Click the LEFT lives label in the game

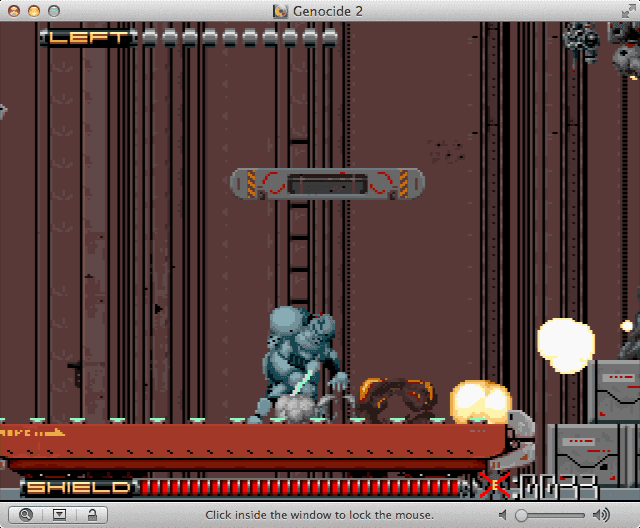(x=89, y=38)
